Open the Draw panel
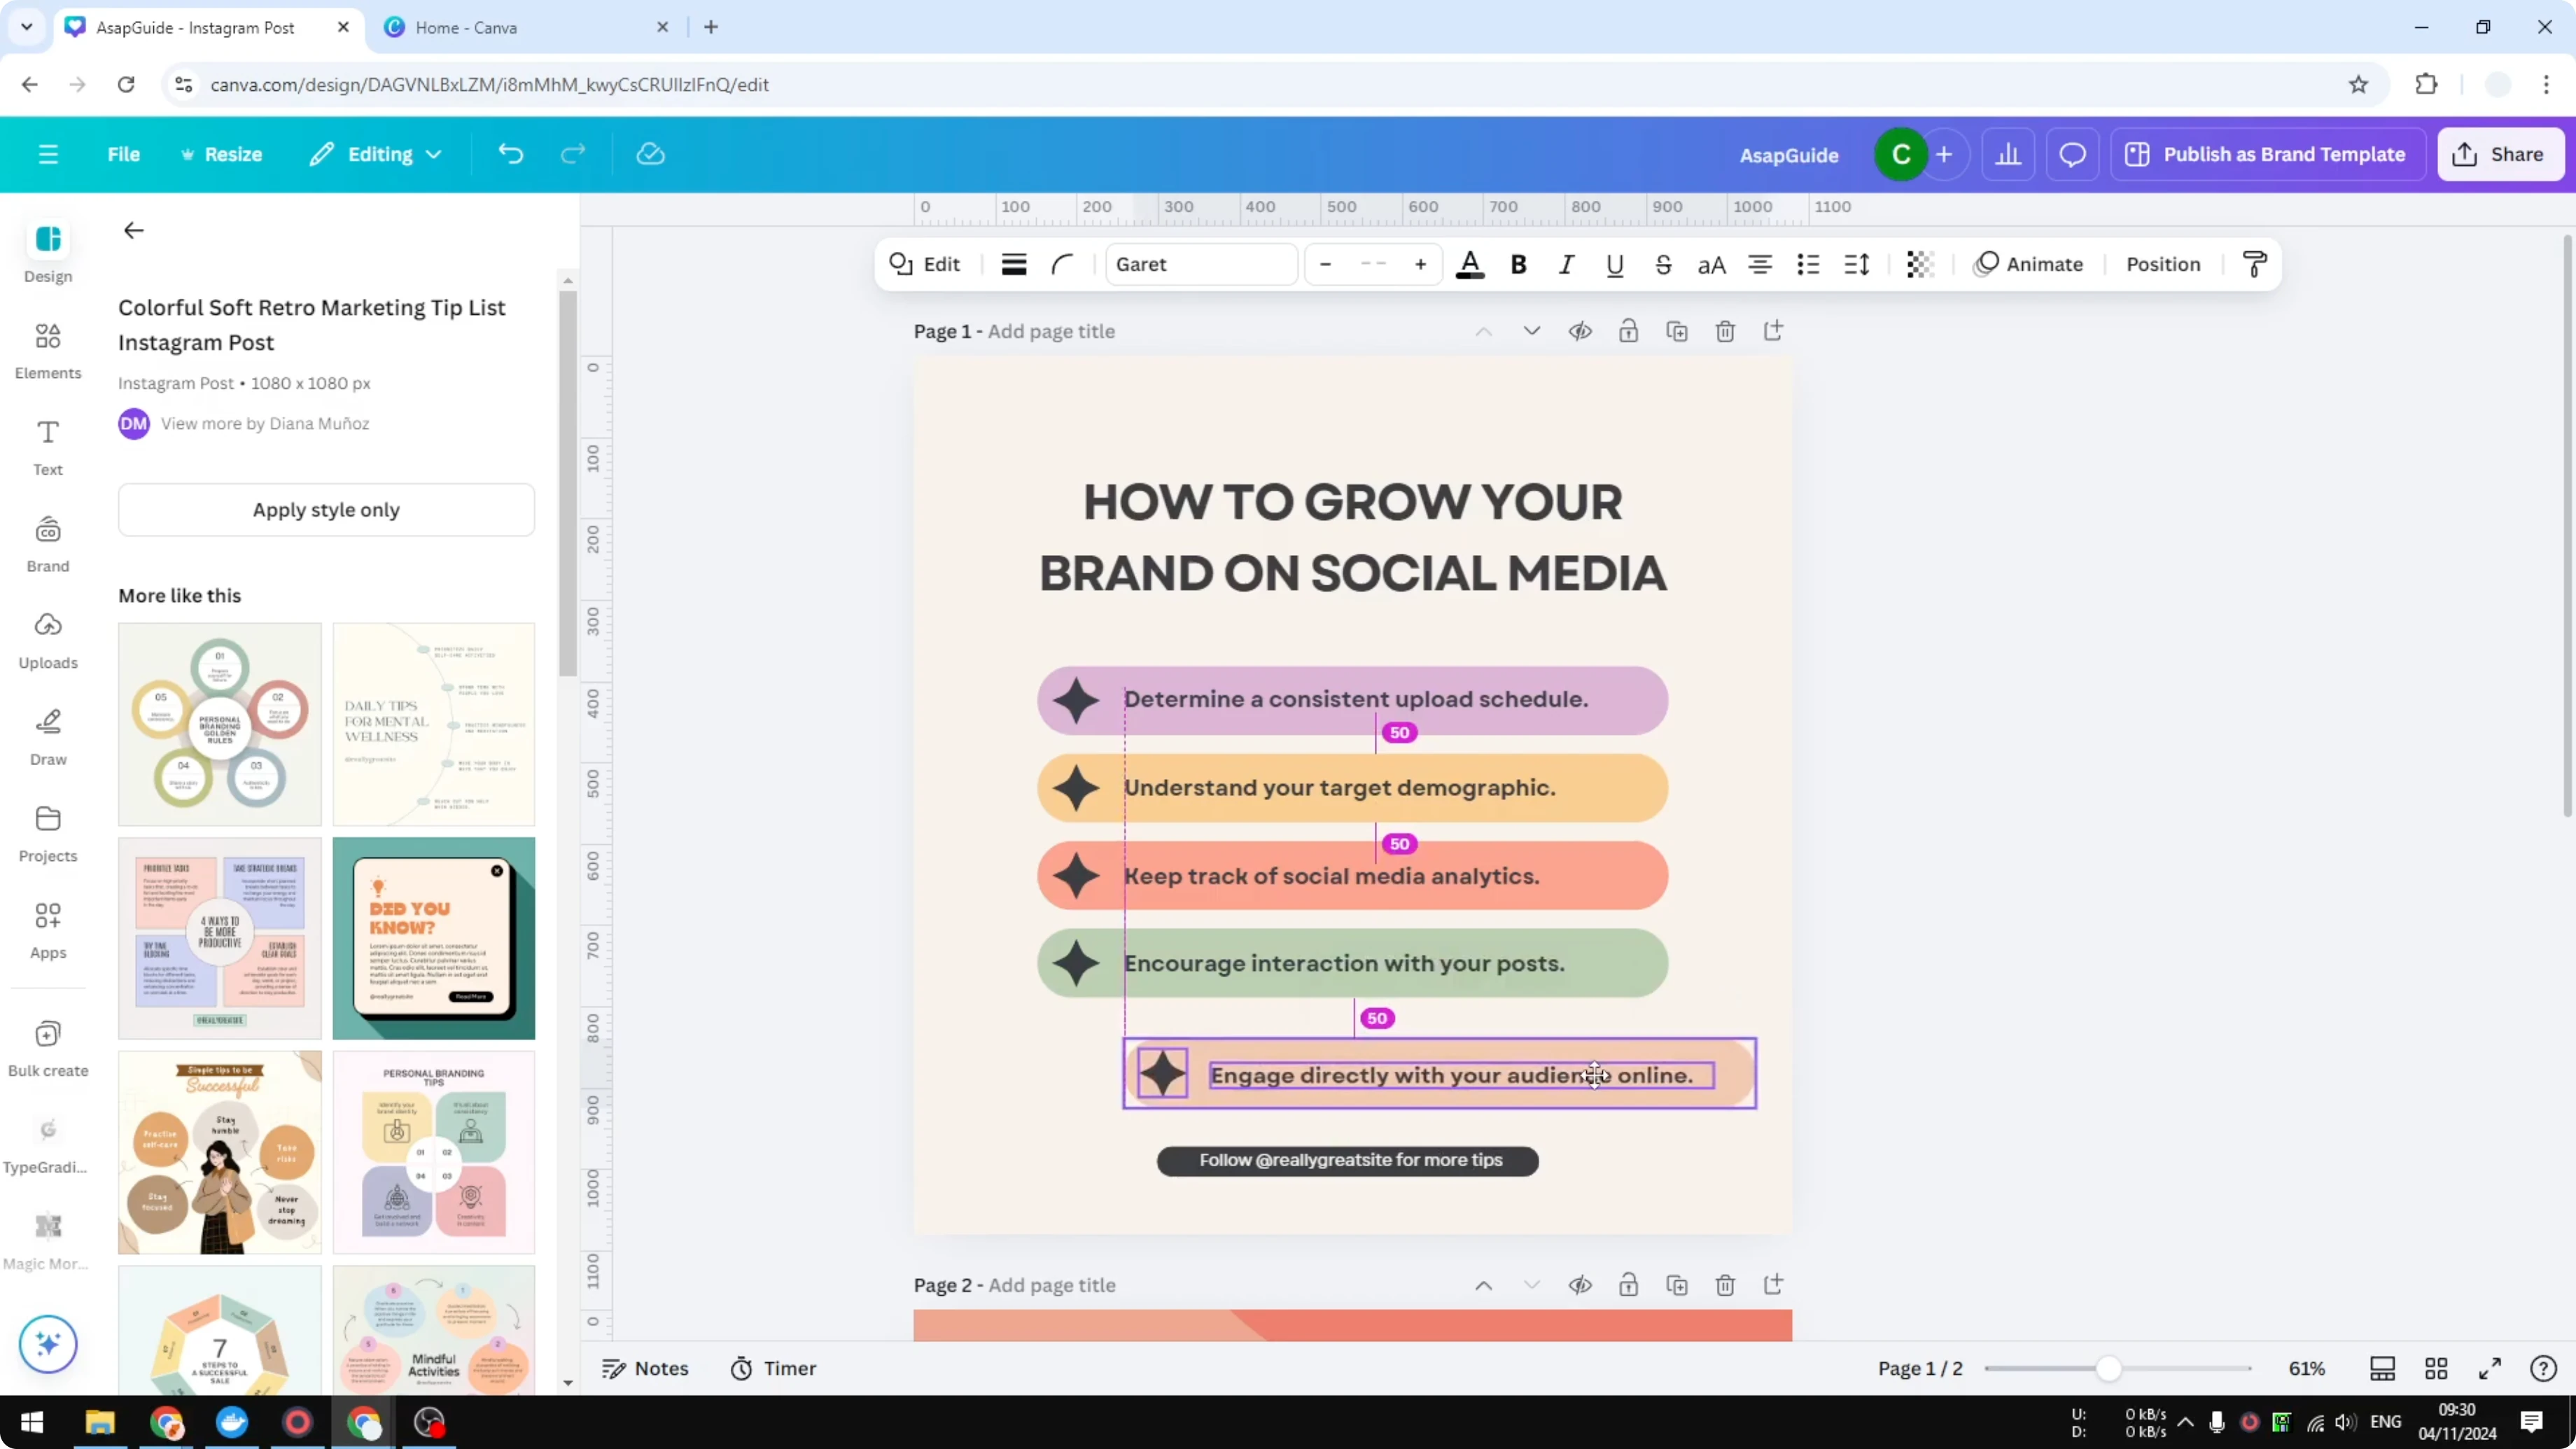This screenshot has height=1449, width=2576. [47, 735]
